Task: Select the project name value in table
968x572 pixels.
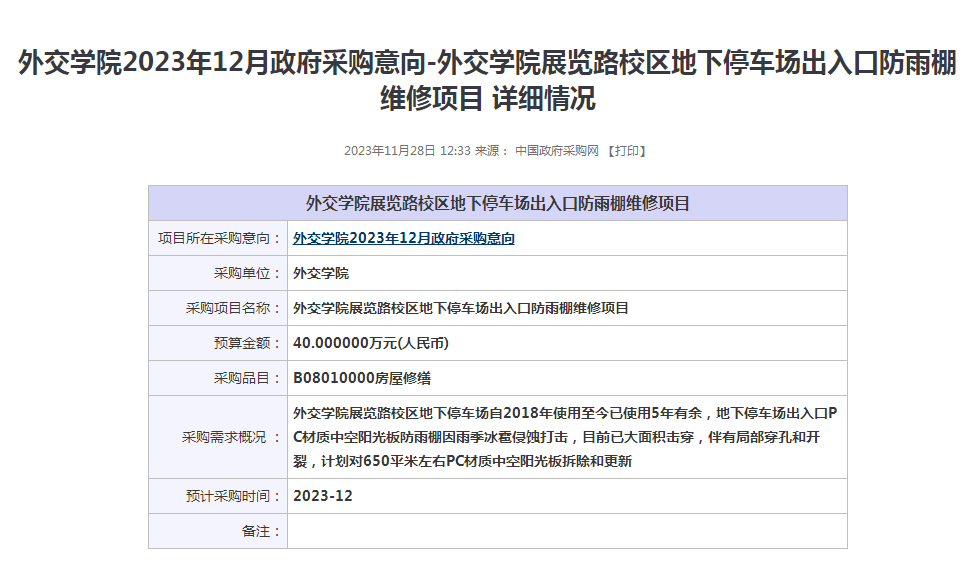Action: [461, 308]
